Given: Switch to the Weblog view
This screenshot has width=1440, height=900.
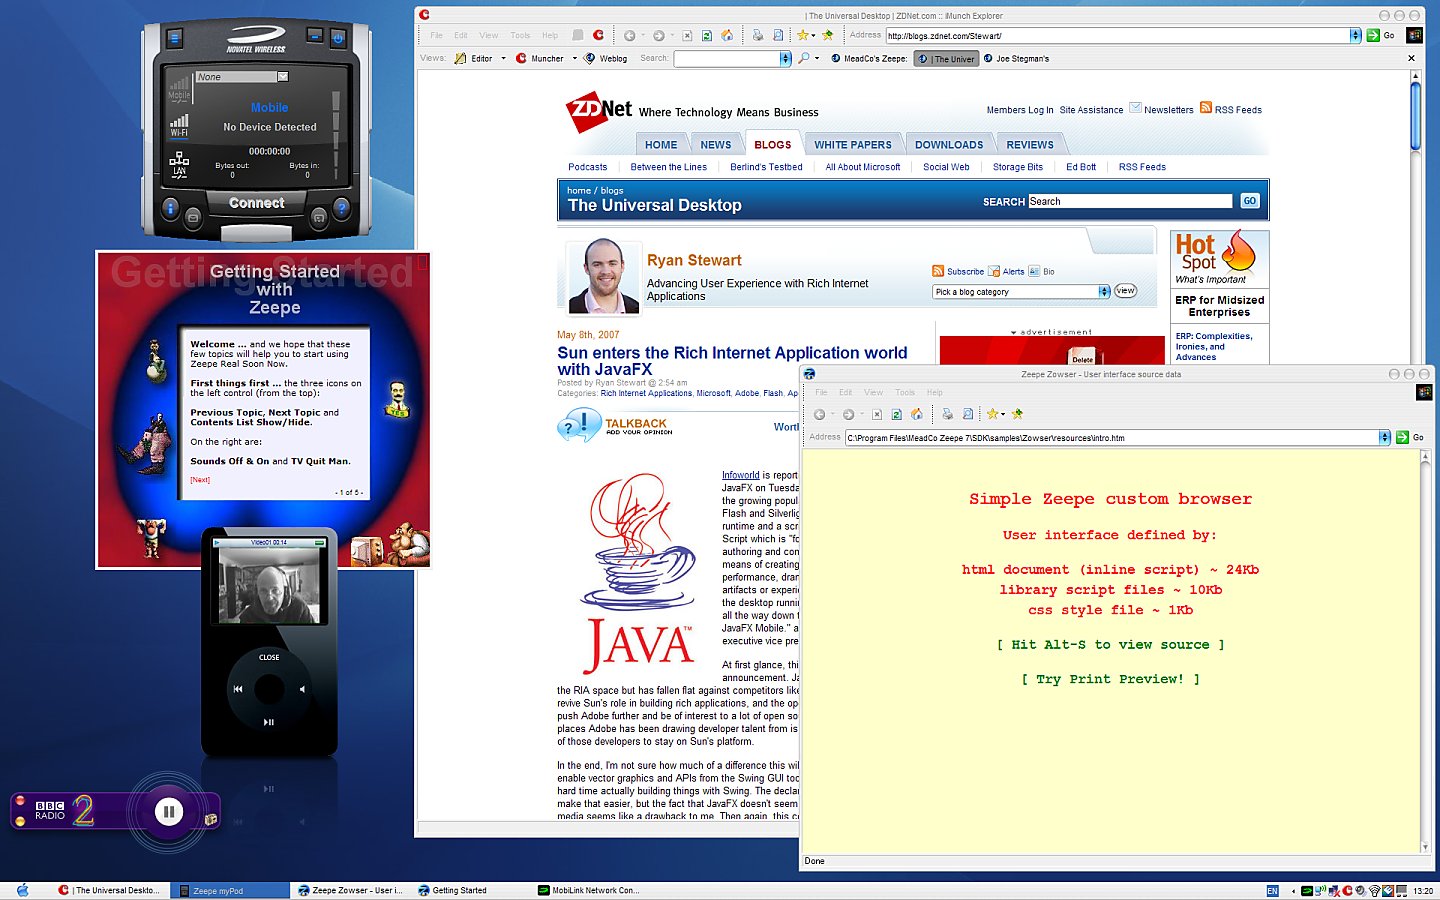Looking at the screenshot, I should click(x=606, y=58).
